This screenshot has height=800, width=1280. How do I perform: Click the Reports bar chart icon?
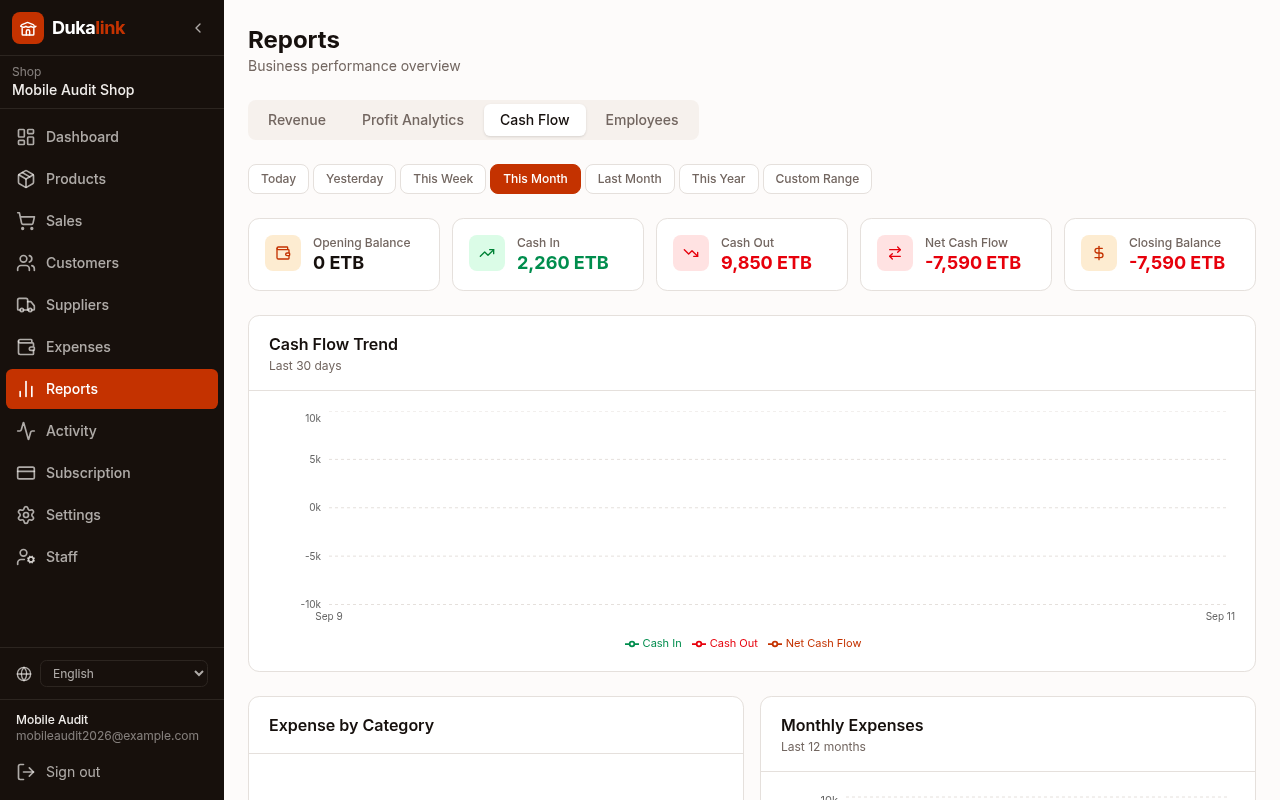pyautogui.click(x=26, y=389)
